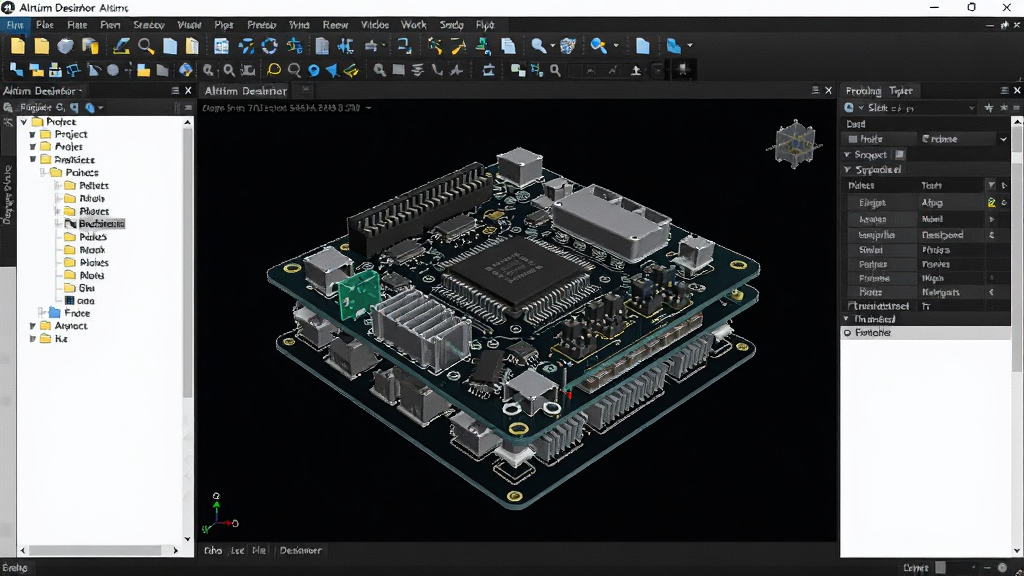Click the grey sphere icon in second toolbar row
This screenshot has width=1024, height=576.
[113, 70]
